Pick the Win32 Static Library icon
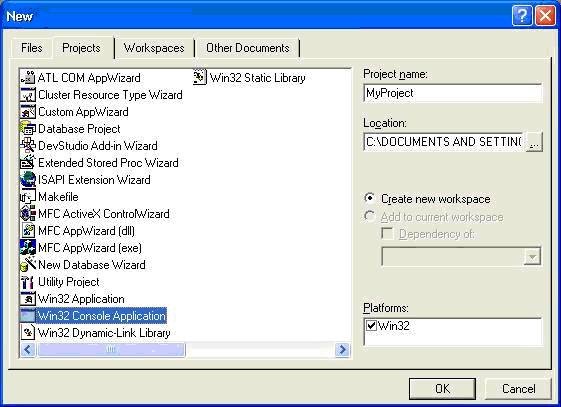The image size is (561, 407). click(200, 78)
